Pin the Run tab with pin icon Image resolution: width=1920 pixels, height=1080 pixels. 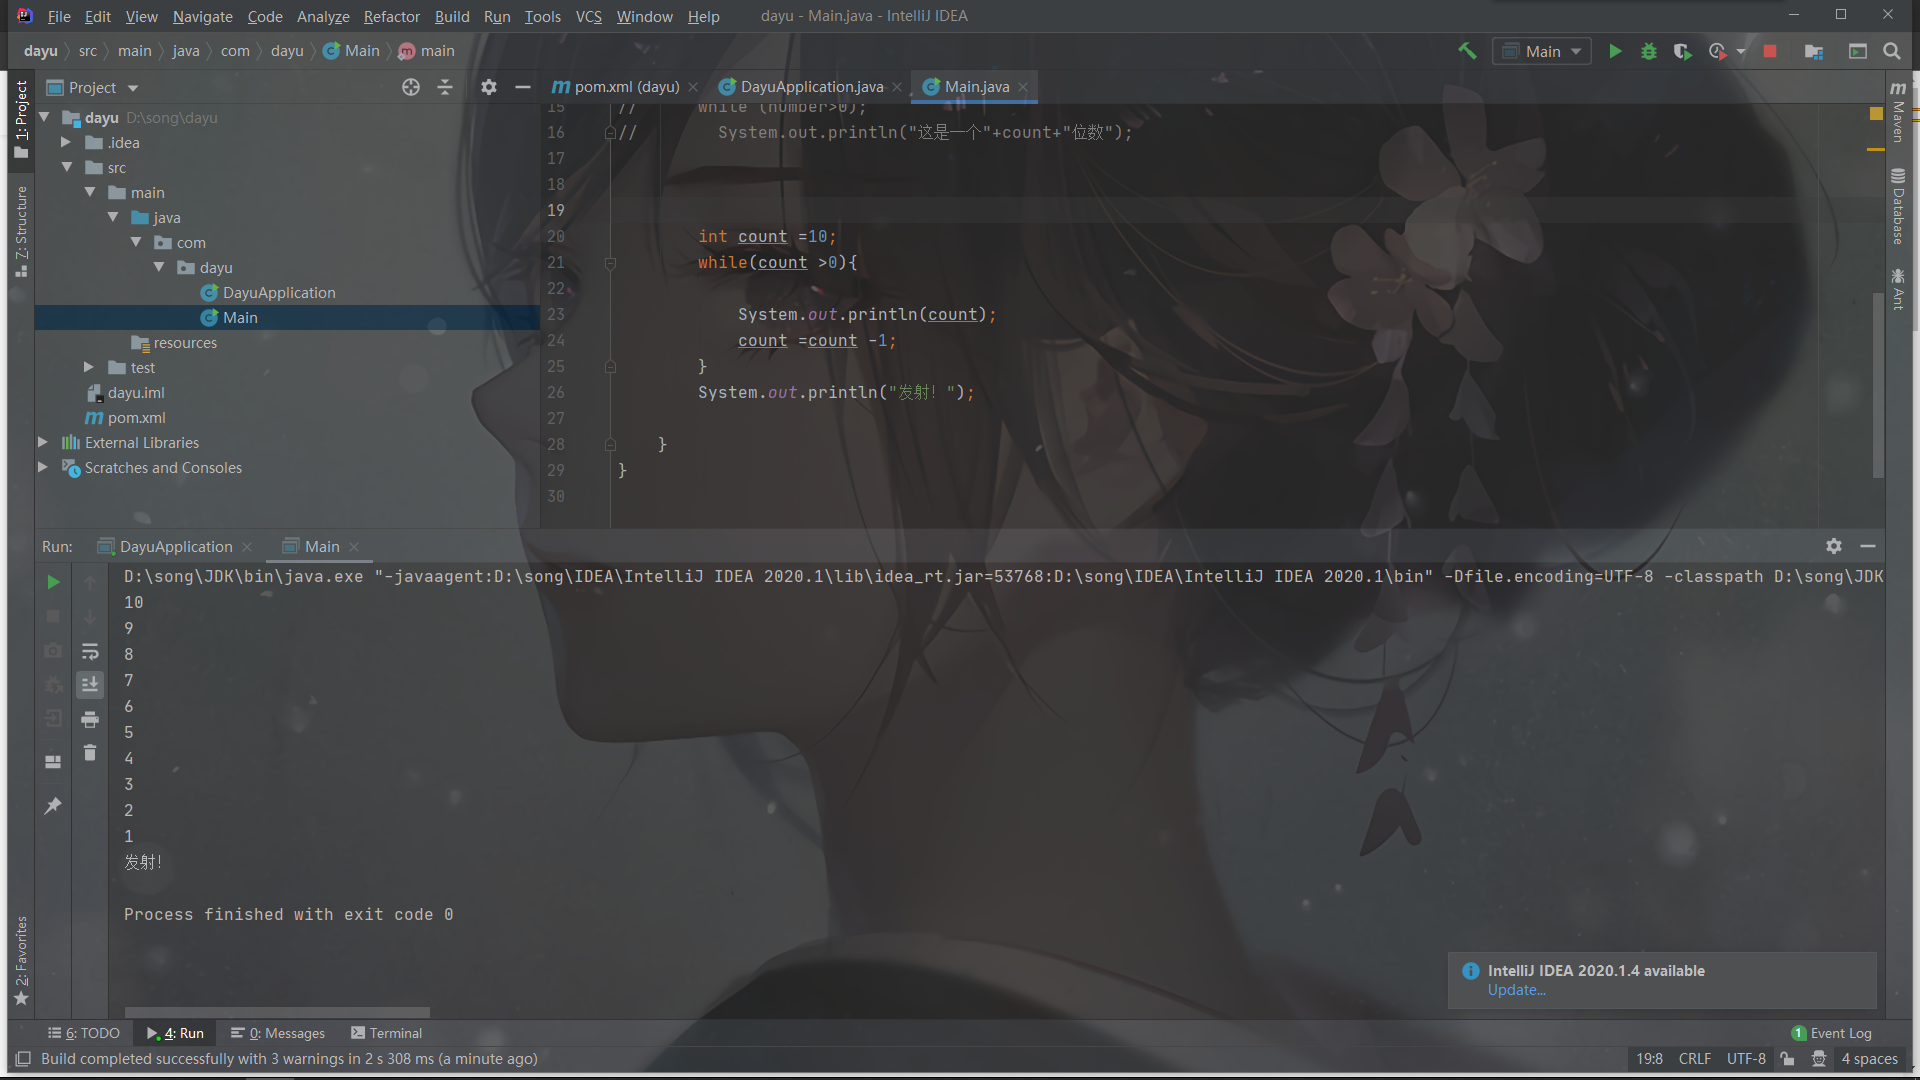[53, 806]
